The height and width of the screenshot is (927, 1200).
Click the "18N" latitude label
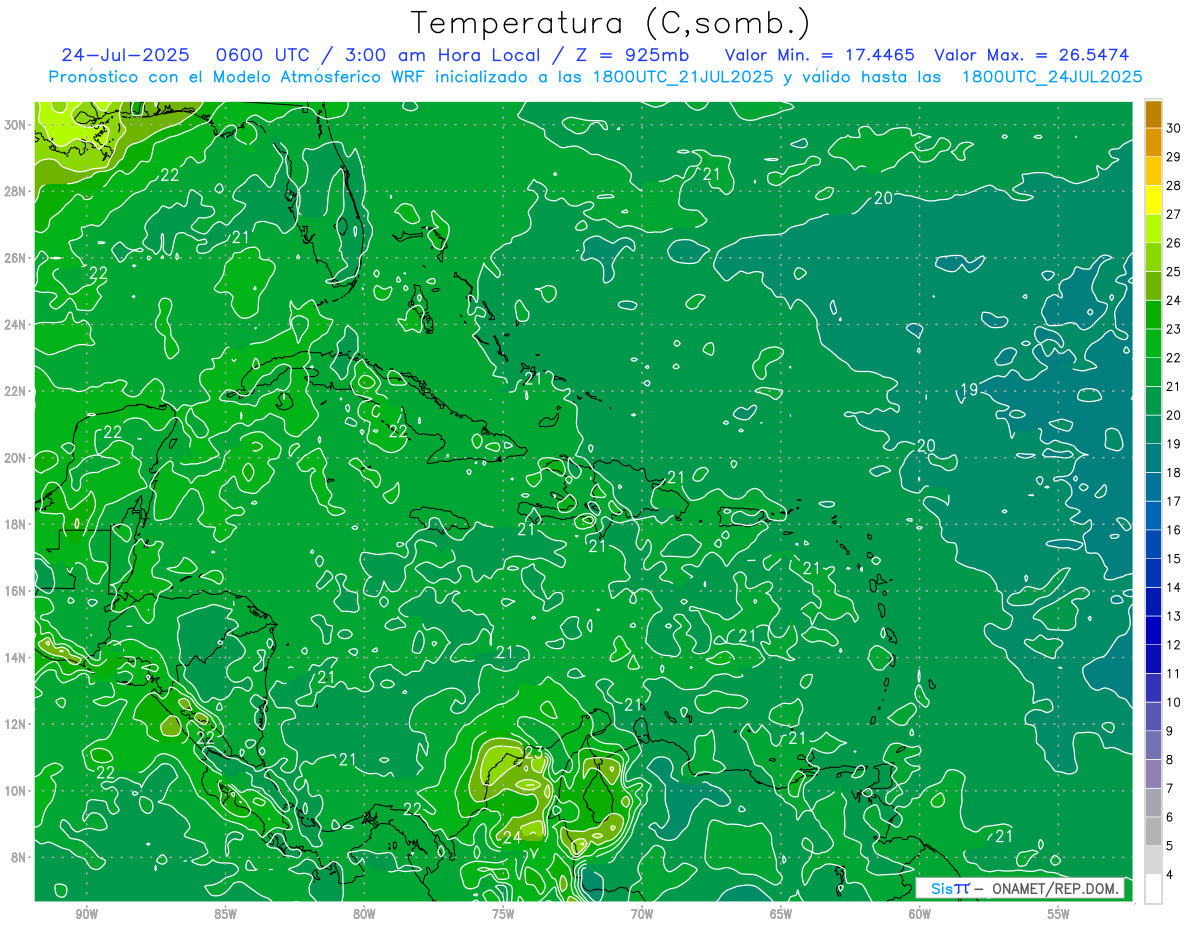pos(15,525)
